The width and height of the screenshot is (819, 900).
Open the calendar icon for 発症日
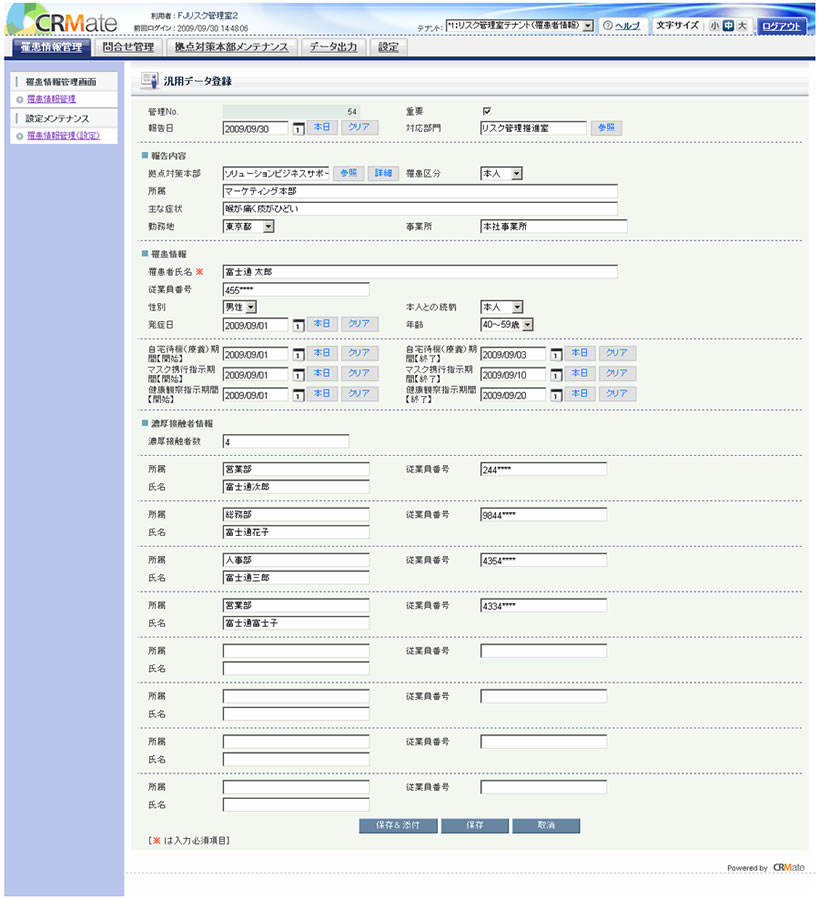pyautogui.click(x=297, y=324)
